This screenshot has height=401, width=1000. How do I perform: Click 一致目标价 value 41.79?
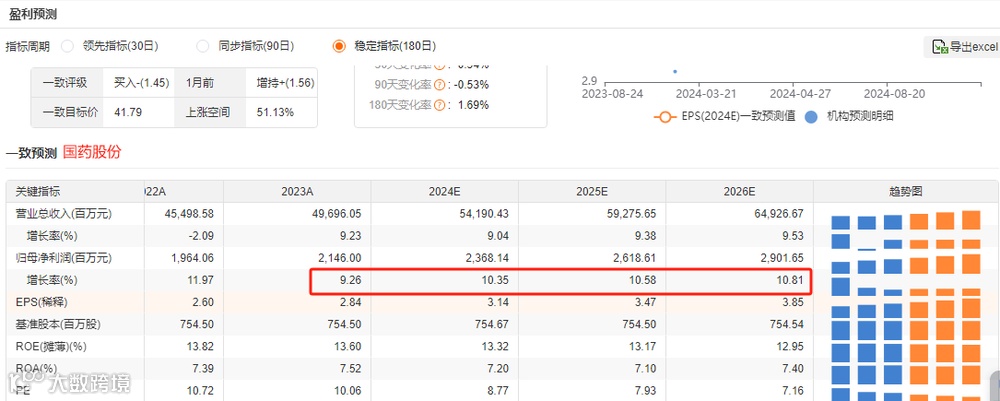(x=128, y=113)
